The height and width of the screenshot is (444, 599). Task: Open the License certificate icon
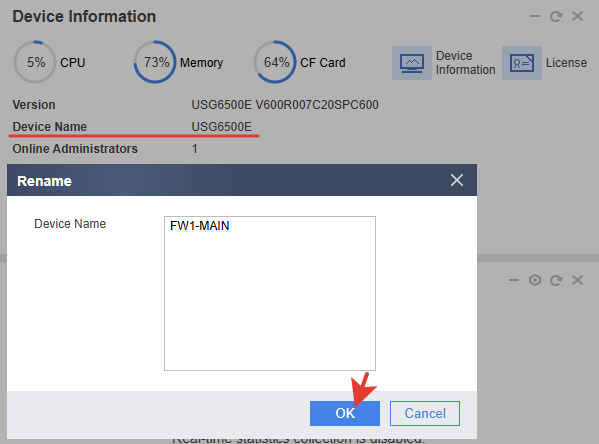click(521, 63)
